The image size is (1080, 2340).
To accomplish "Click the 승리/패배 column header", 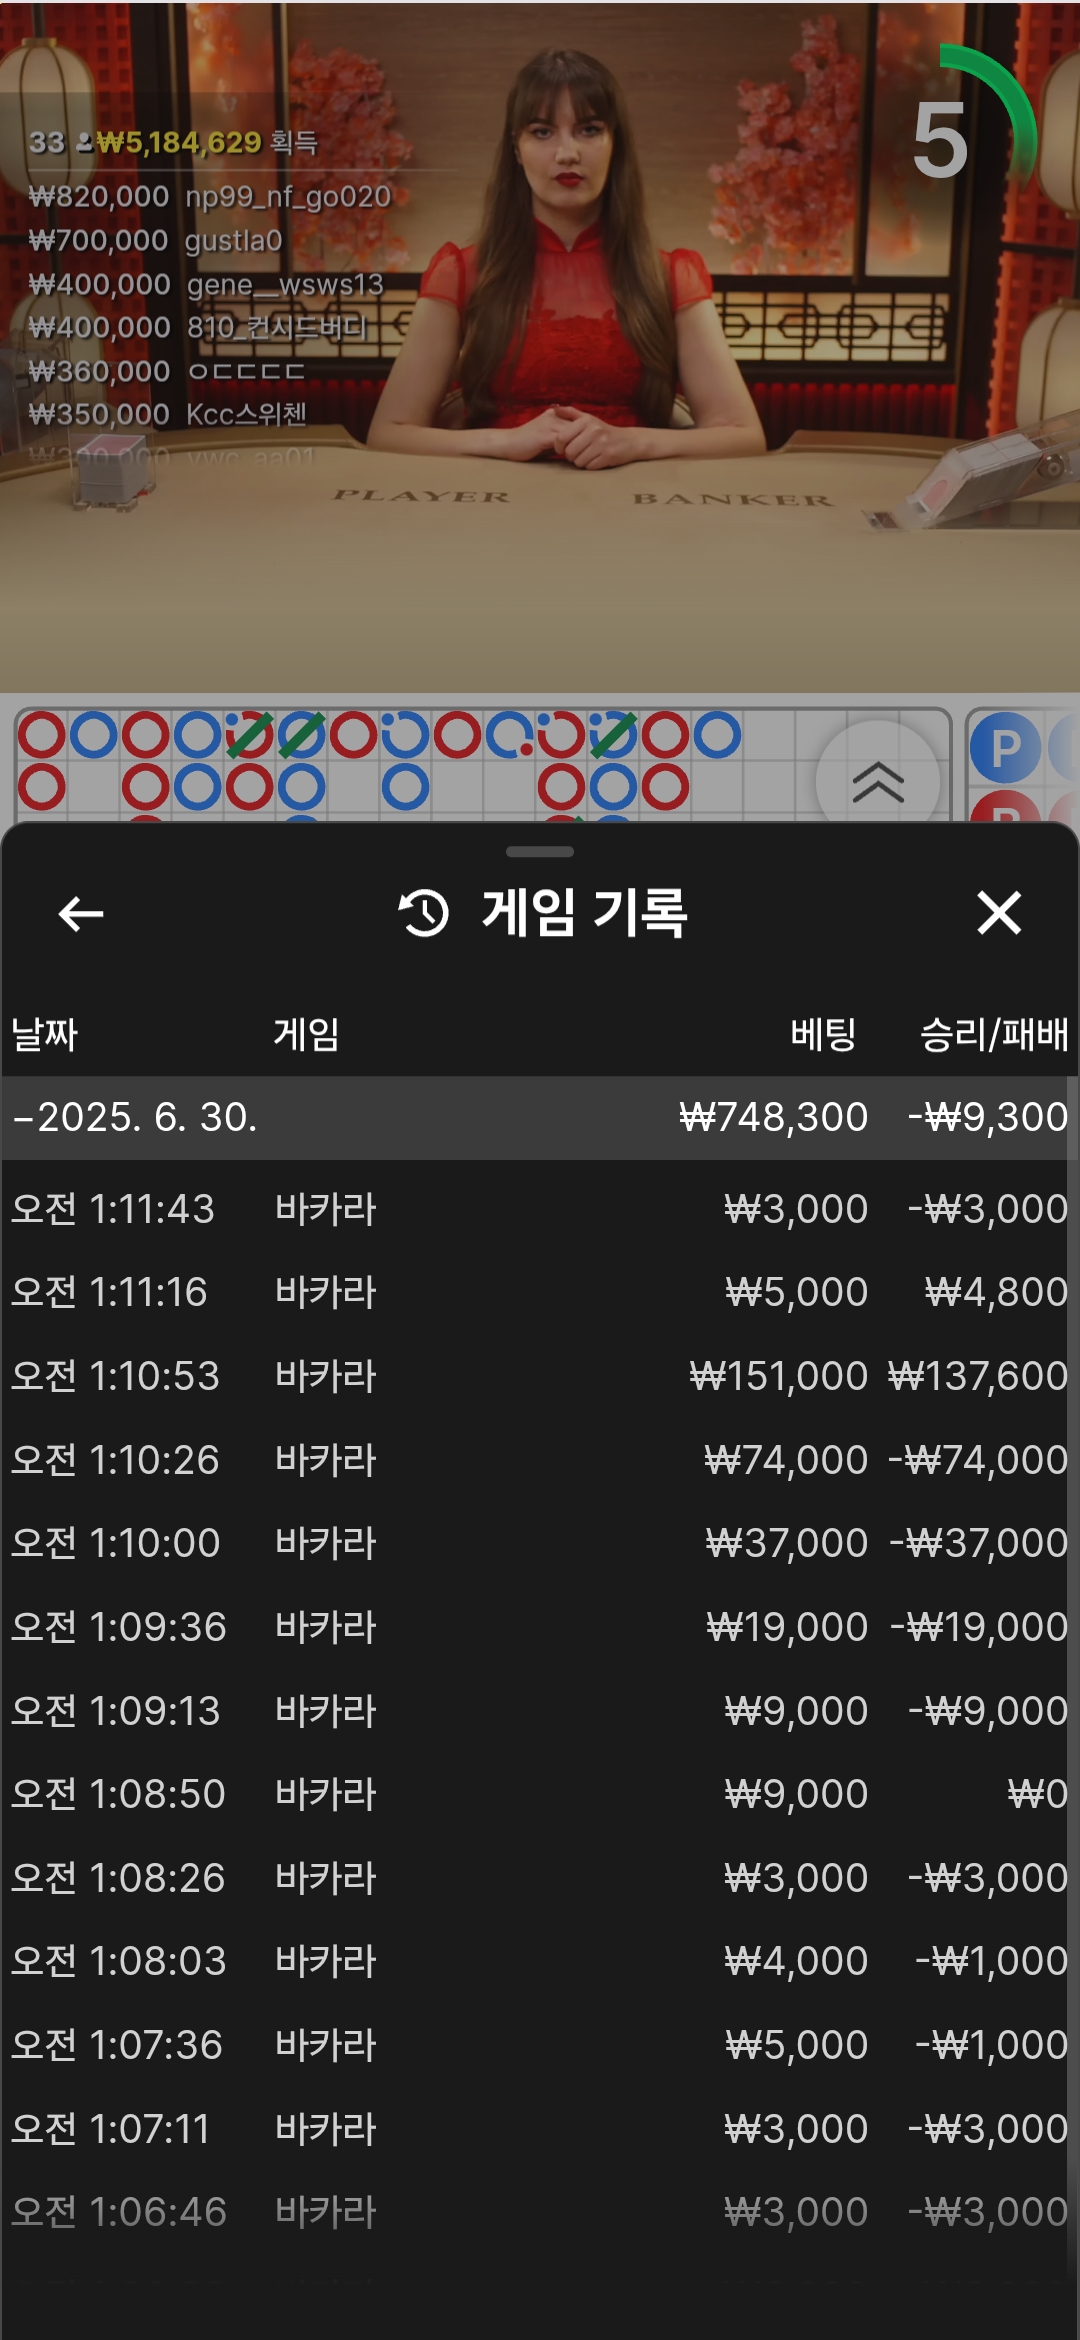I will click(x=994, y=1034).
